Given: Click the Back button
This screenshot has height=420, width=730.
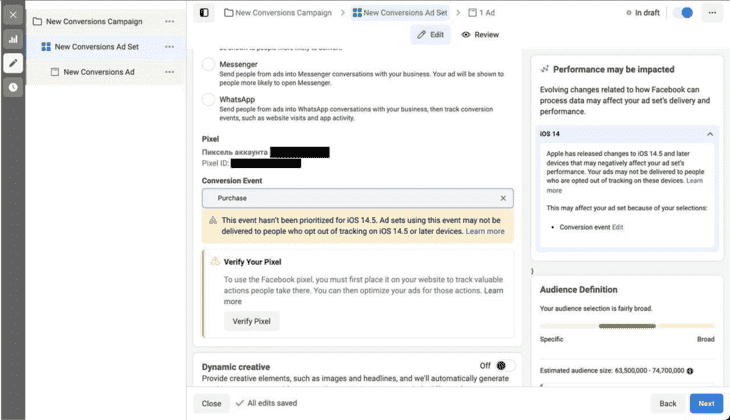Looking at the screenshot, I should pos(668,404).
